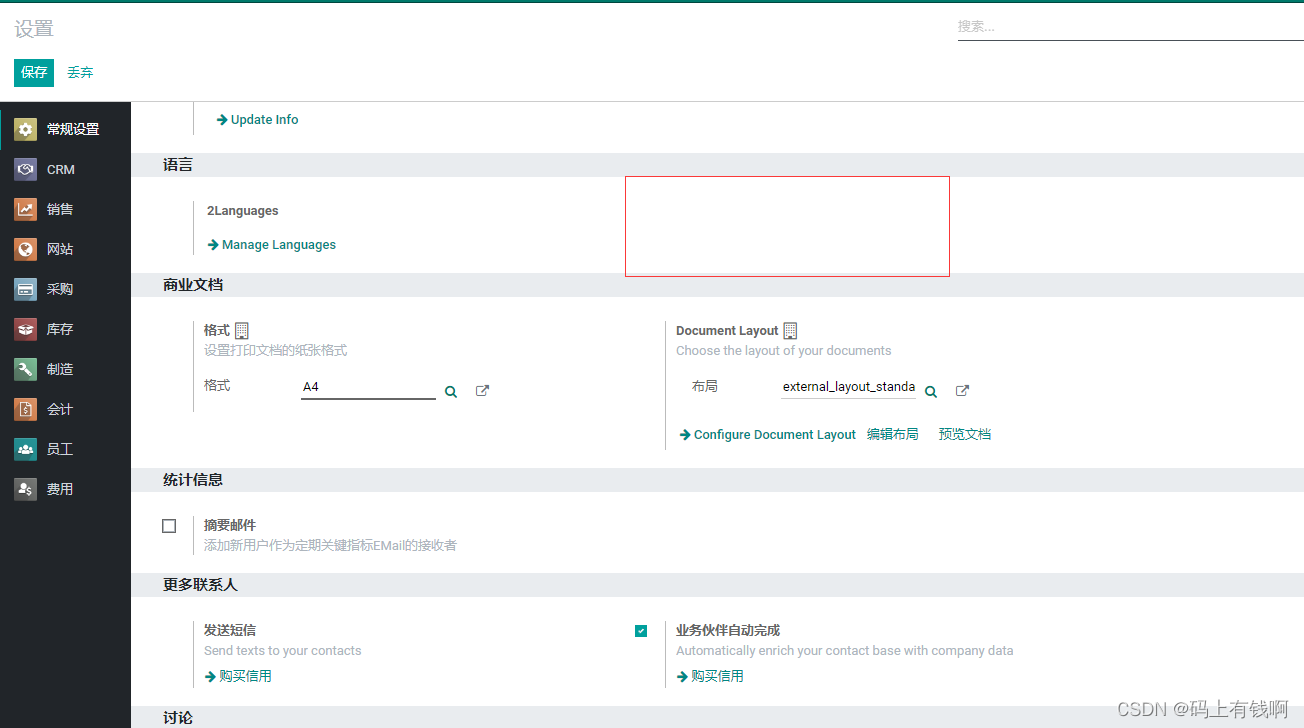Screen dimensions: 1304x728
Task: Click the 员工 employees sidebar icon
Action: point(24,448)
